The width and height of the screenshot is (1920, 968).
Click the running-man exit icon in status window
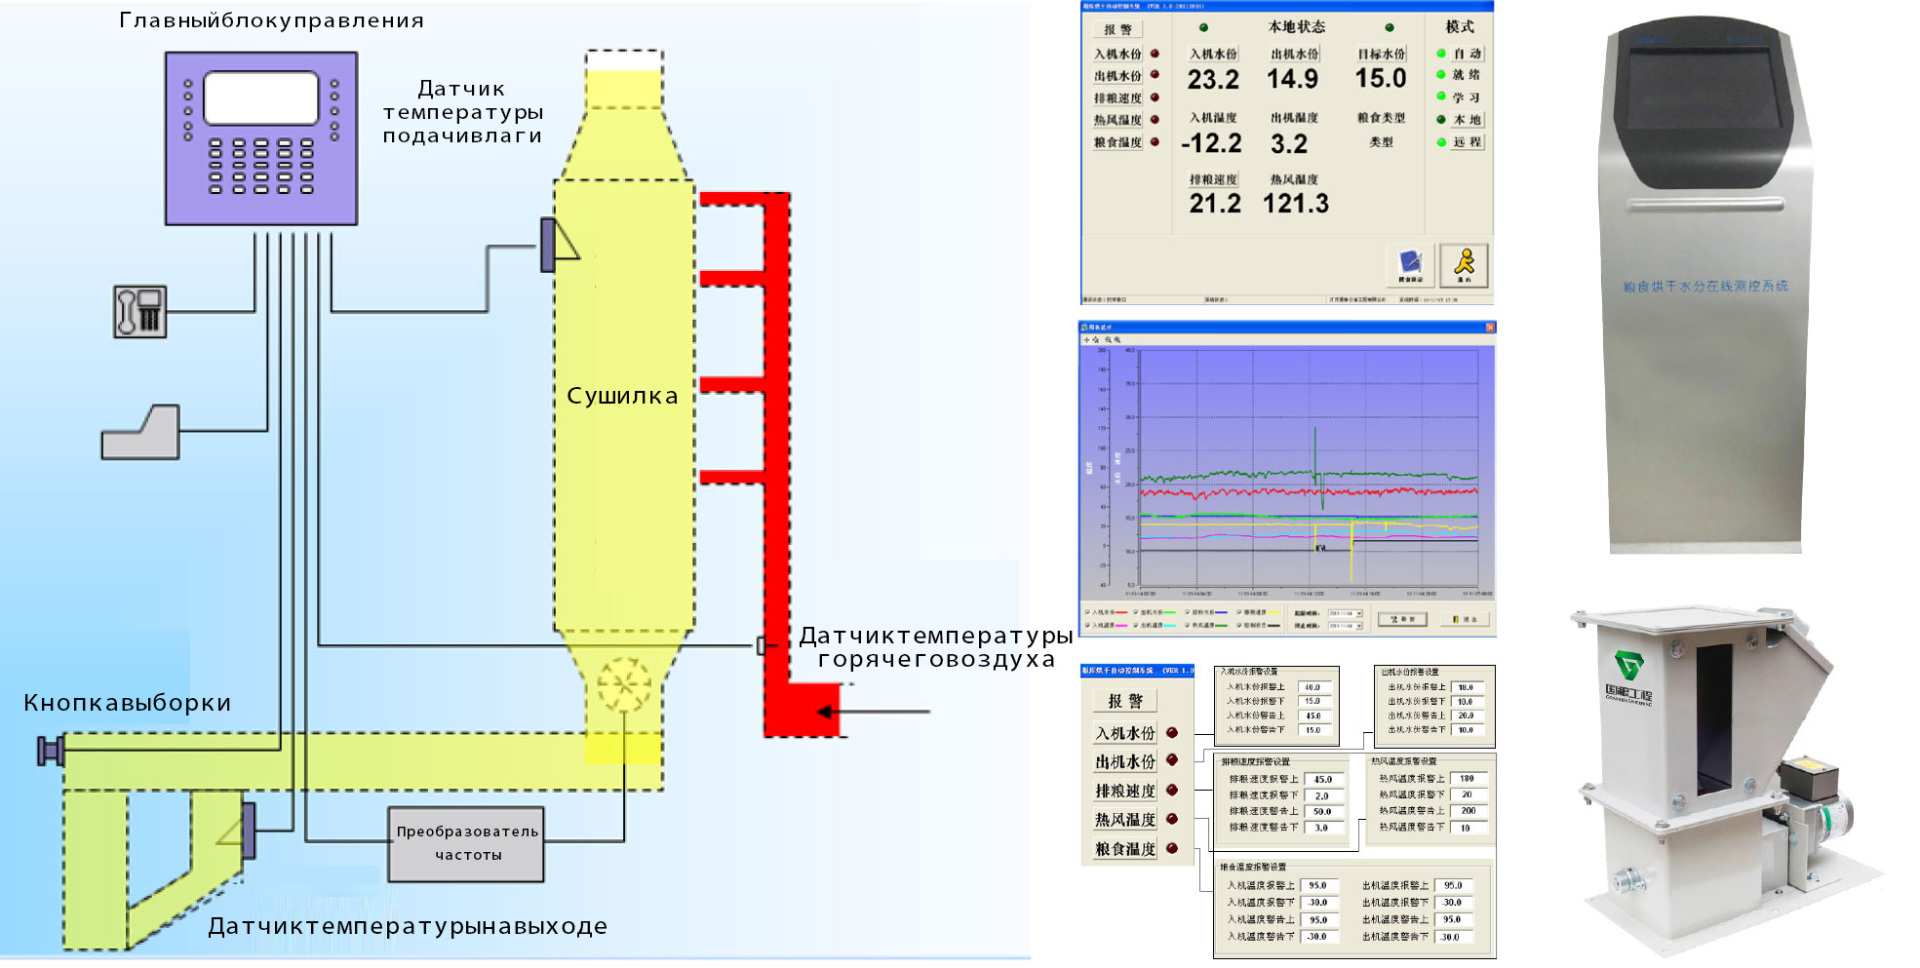[x=1464, y=264]
